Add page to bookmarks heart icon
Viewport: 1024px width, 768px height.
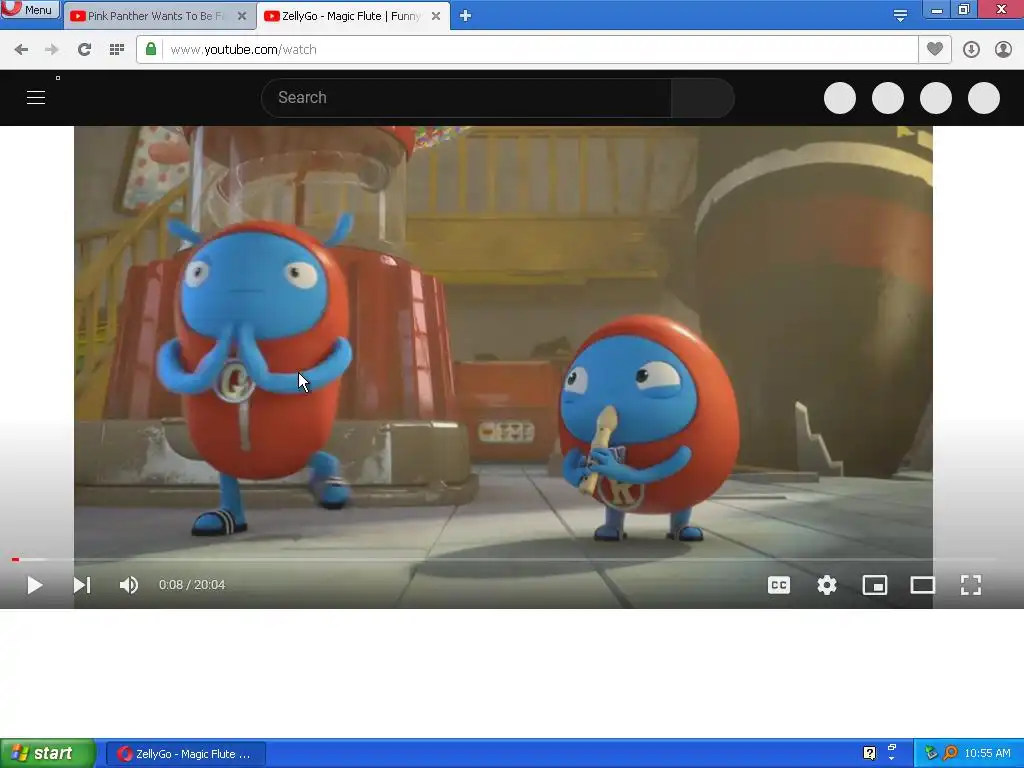(x=935, y=50)
